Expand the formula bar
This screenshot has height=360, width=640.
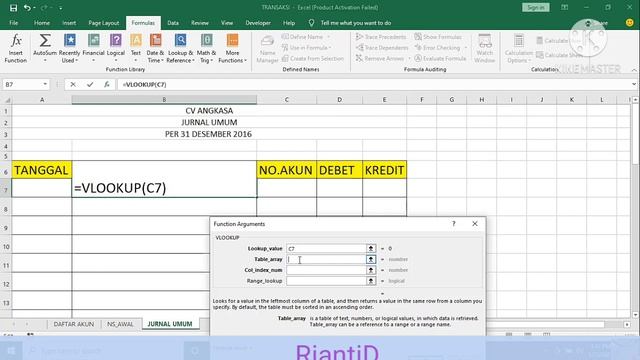(633, 84)
